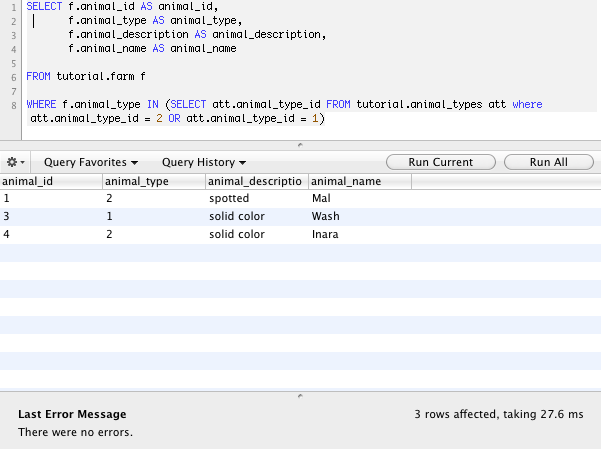
Task: Click the animal_name column header
Action: point(360,181)
